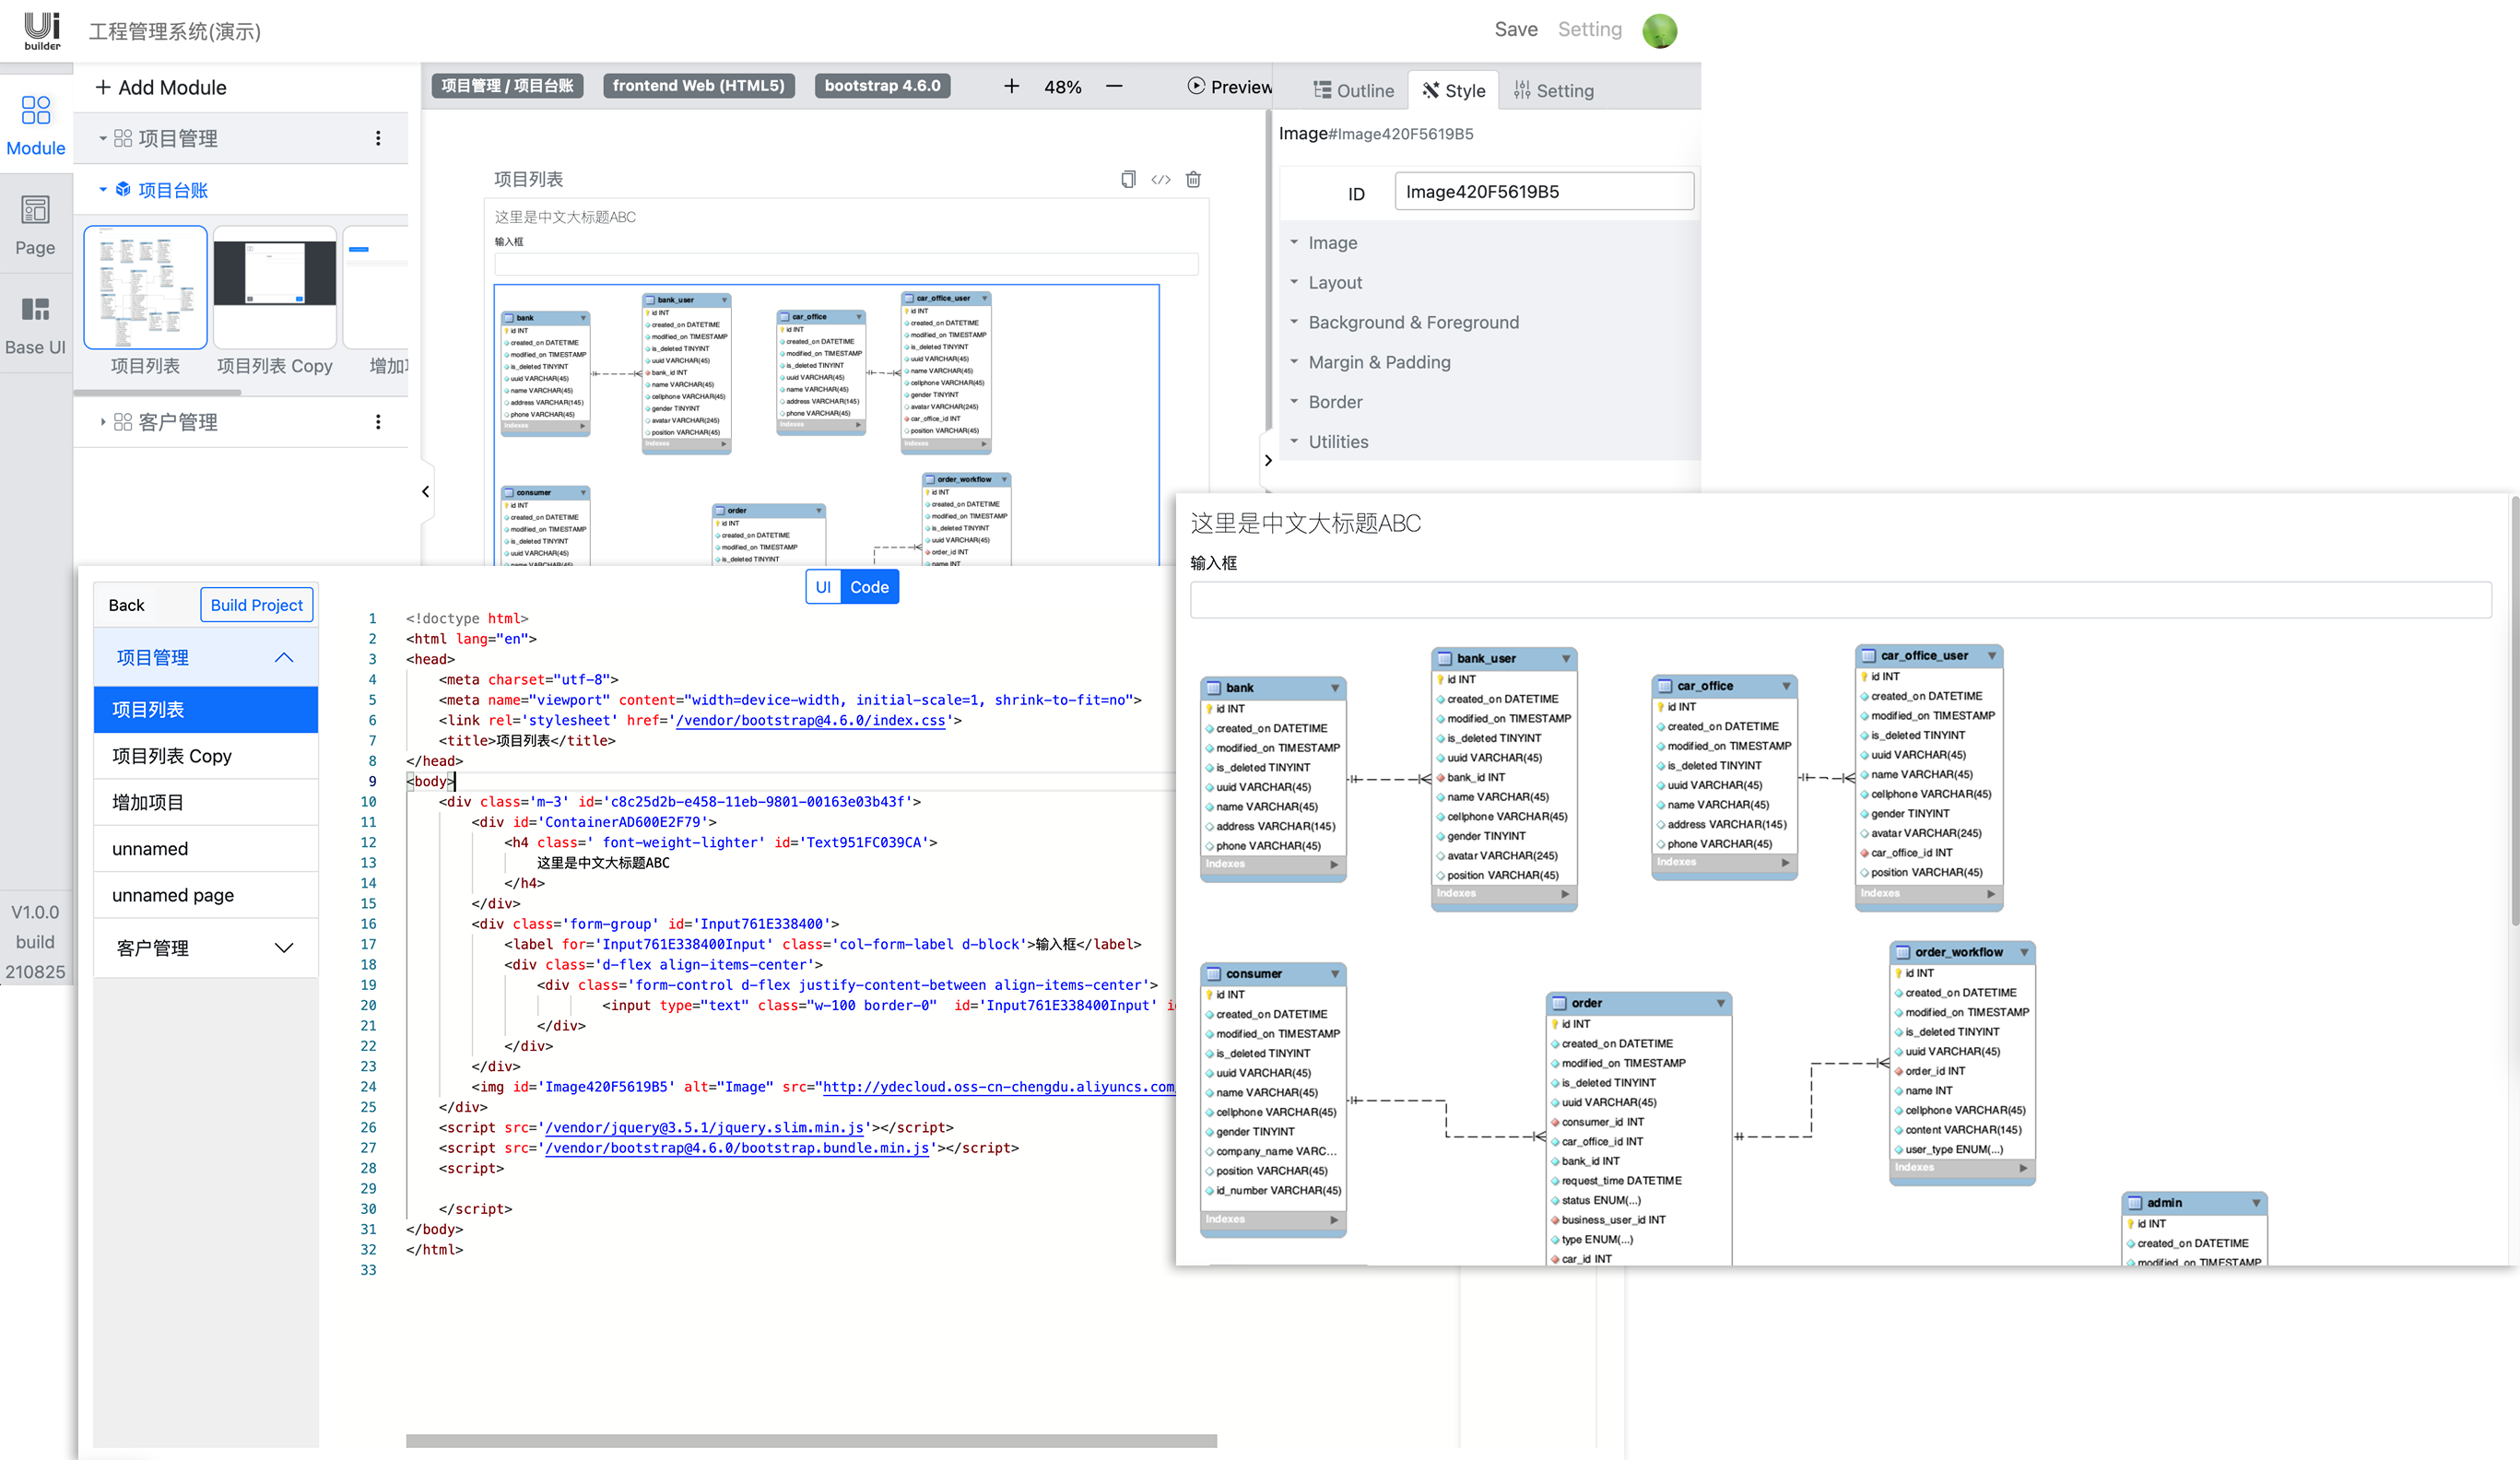
Task: Select unnamed in code panel list
Action: 205,849
